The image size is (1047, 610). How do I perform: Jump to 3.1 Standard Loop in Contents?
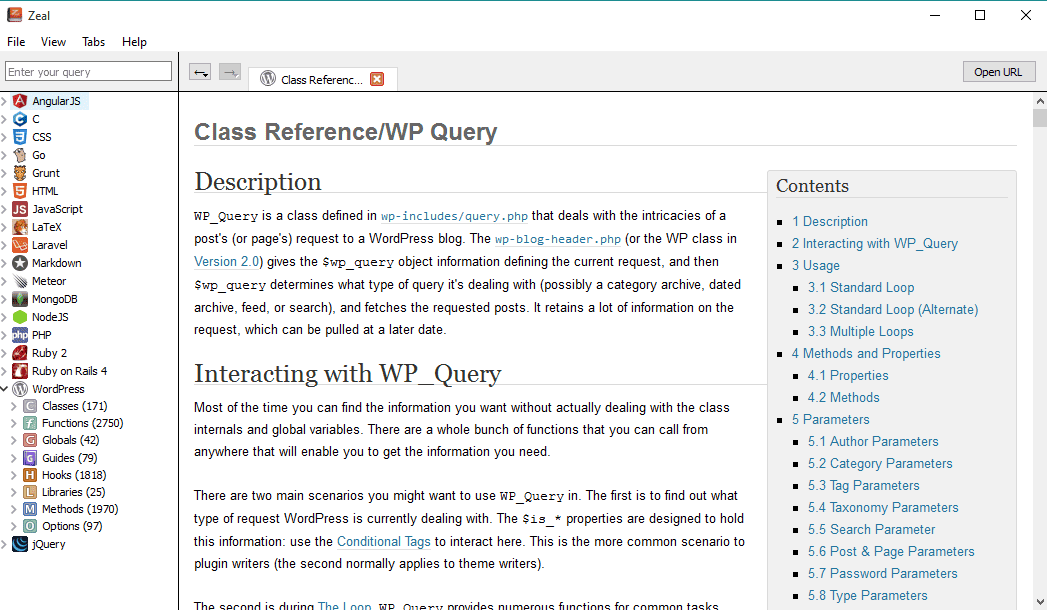coord(861,288)
